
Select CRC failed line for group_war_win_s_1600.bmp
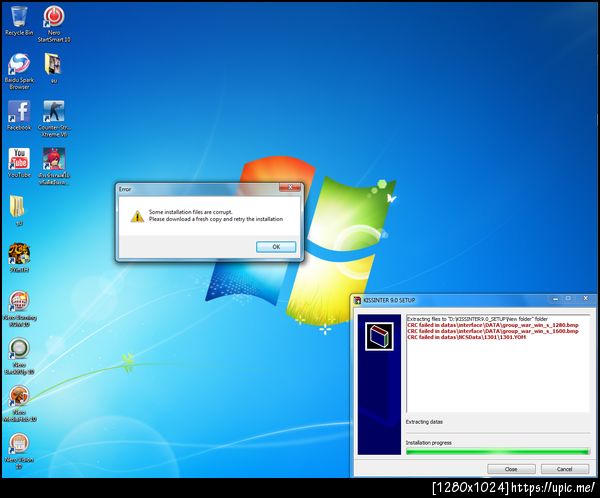493,331
